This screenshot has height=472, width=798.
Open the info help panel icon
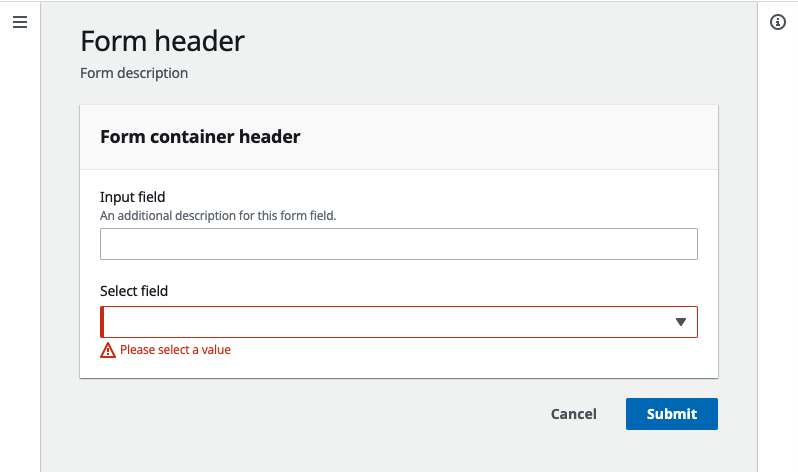[778, 22]
